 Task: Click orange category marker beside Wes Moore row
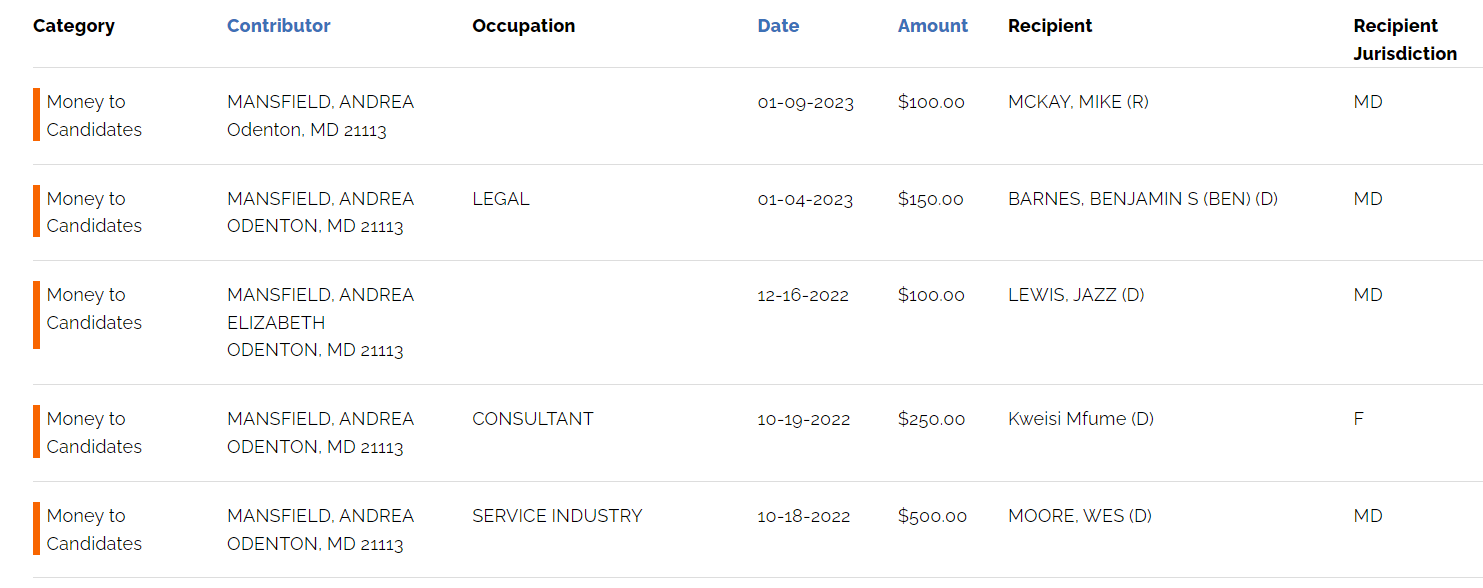(x=36, y=529)
